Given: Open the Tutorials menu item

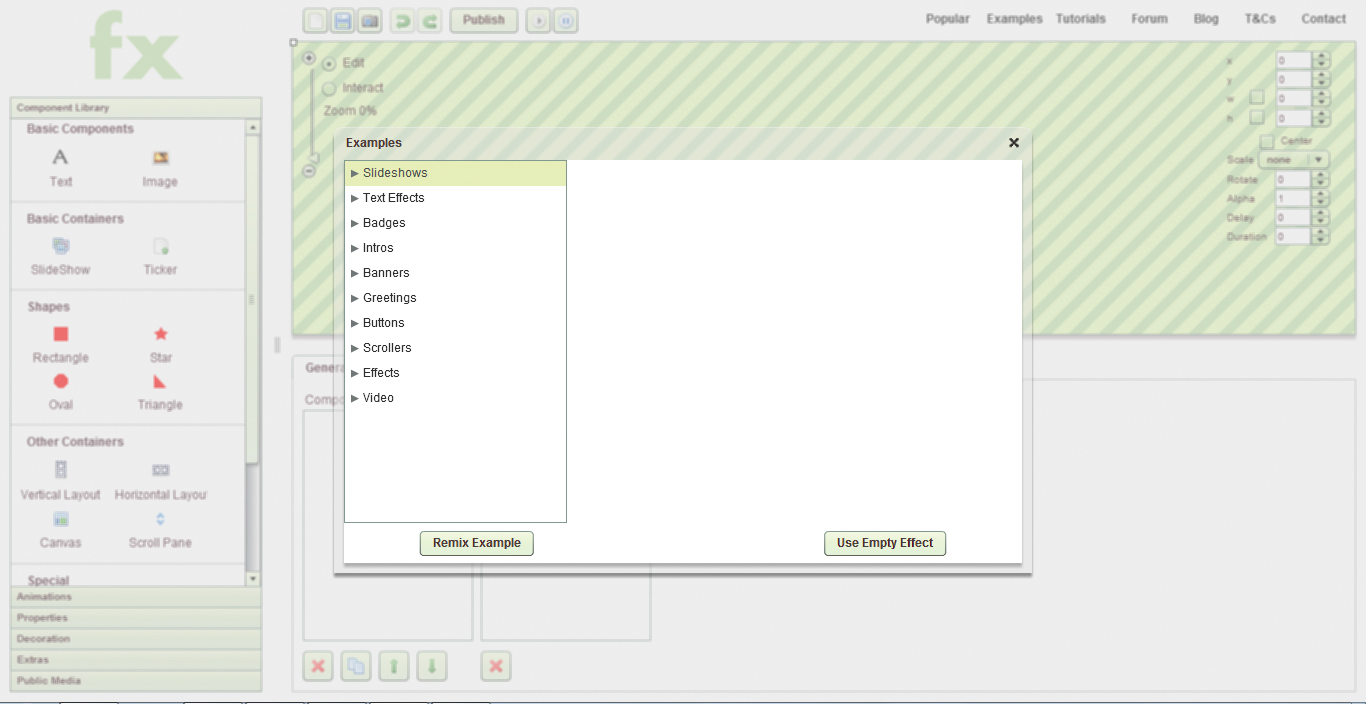Looking at the screenshot, I should [x=1080, y=19].
